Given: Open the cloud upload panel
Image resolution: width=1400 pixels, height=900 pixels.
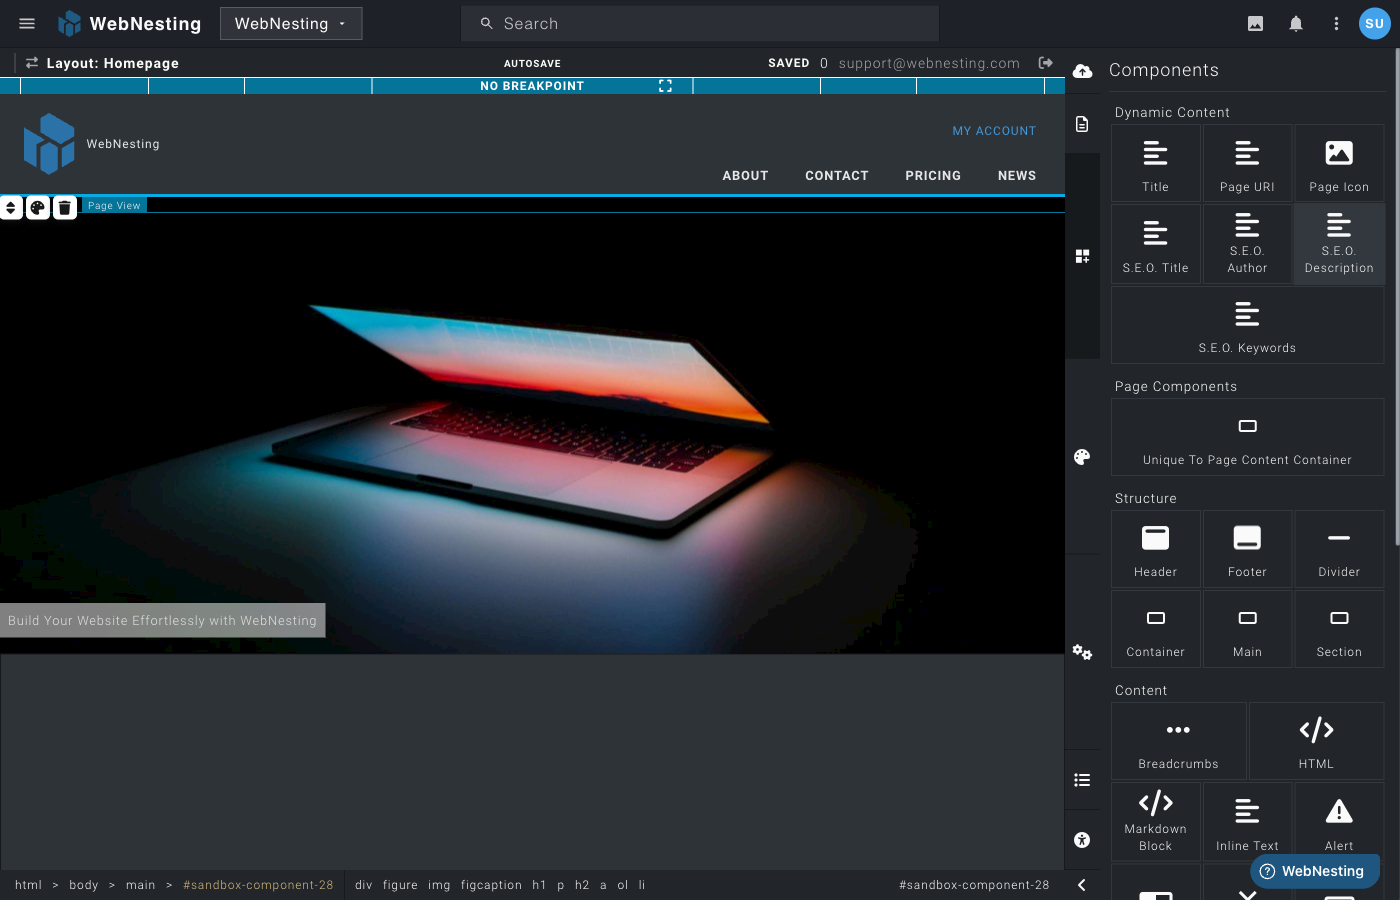Looking at the screenshot, I should point(1083,71).
